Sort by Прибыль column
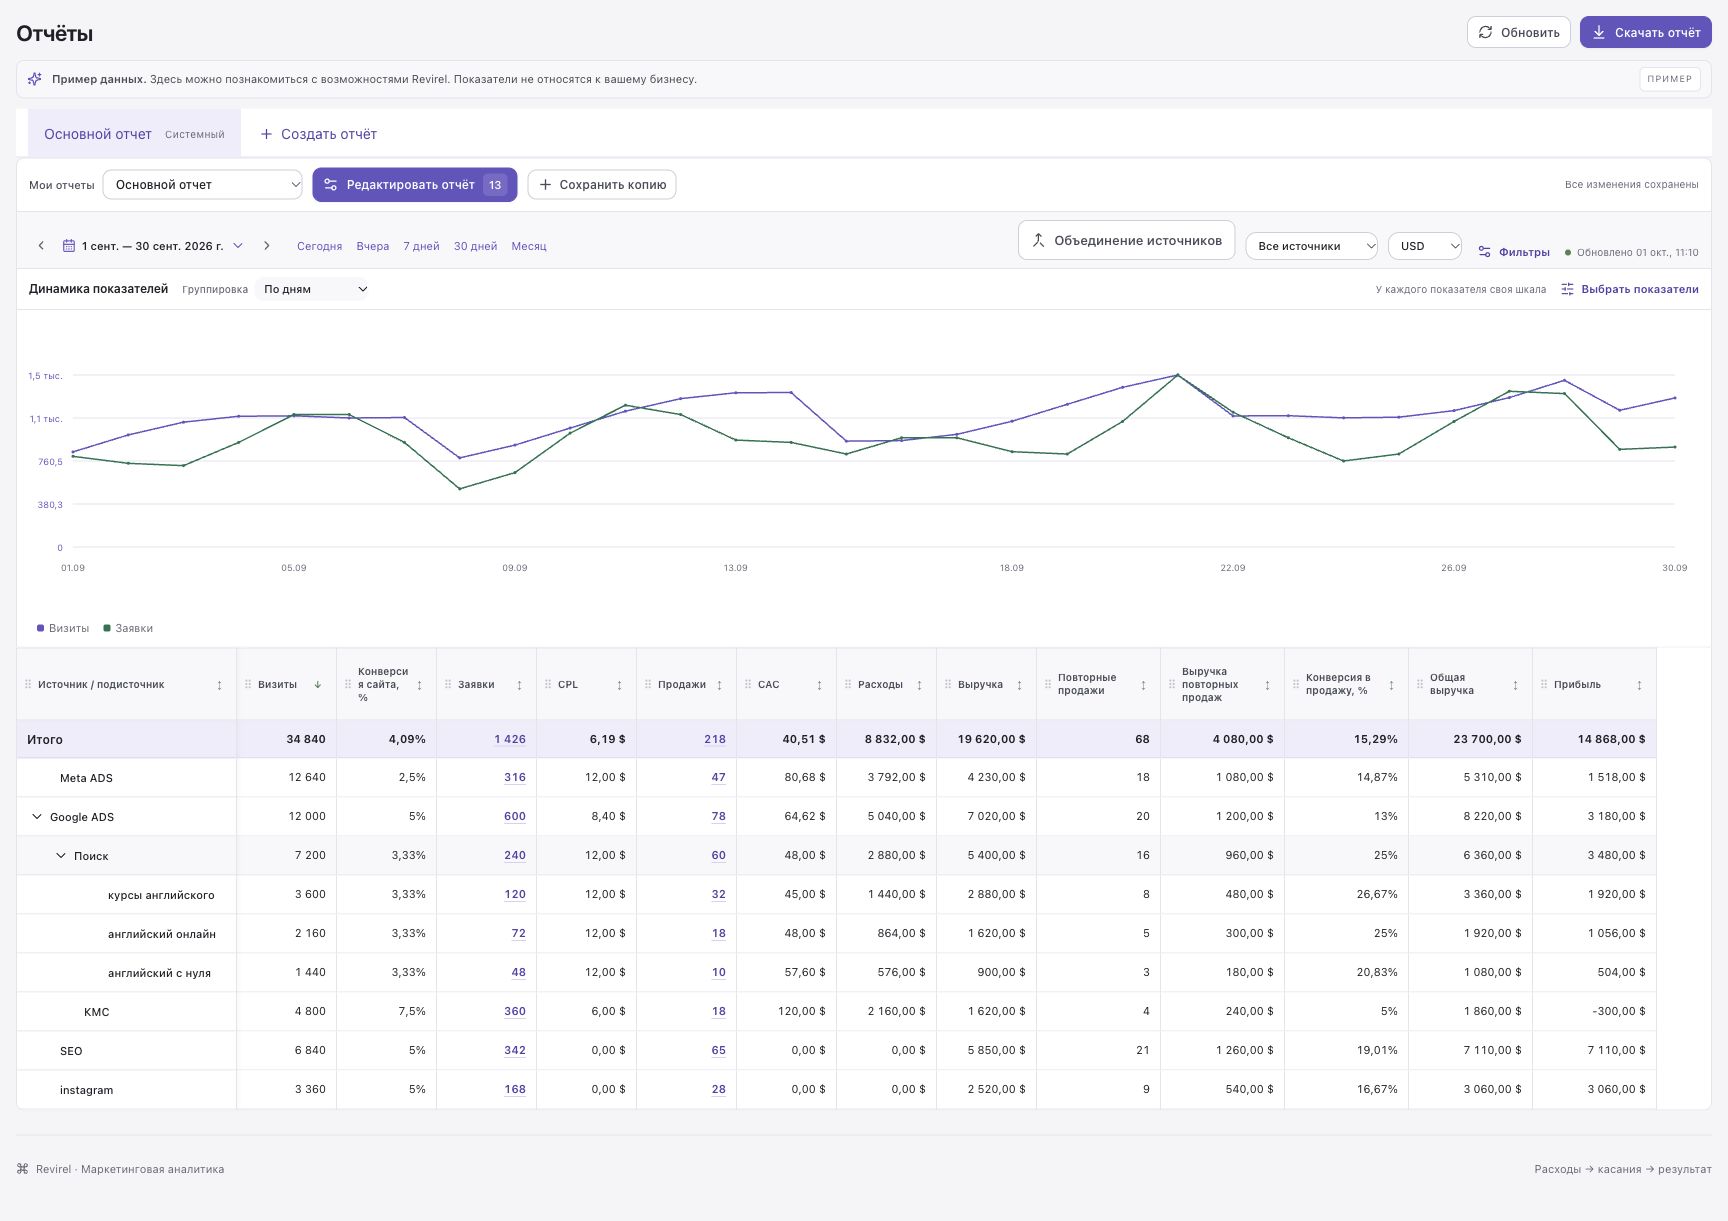 tap(1639, 685)
